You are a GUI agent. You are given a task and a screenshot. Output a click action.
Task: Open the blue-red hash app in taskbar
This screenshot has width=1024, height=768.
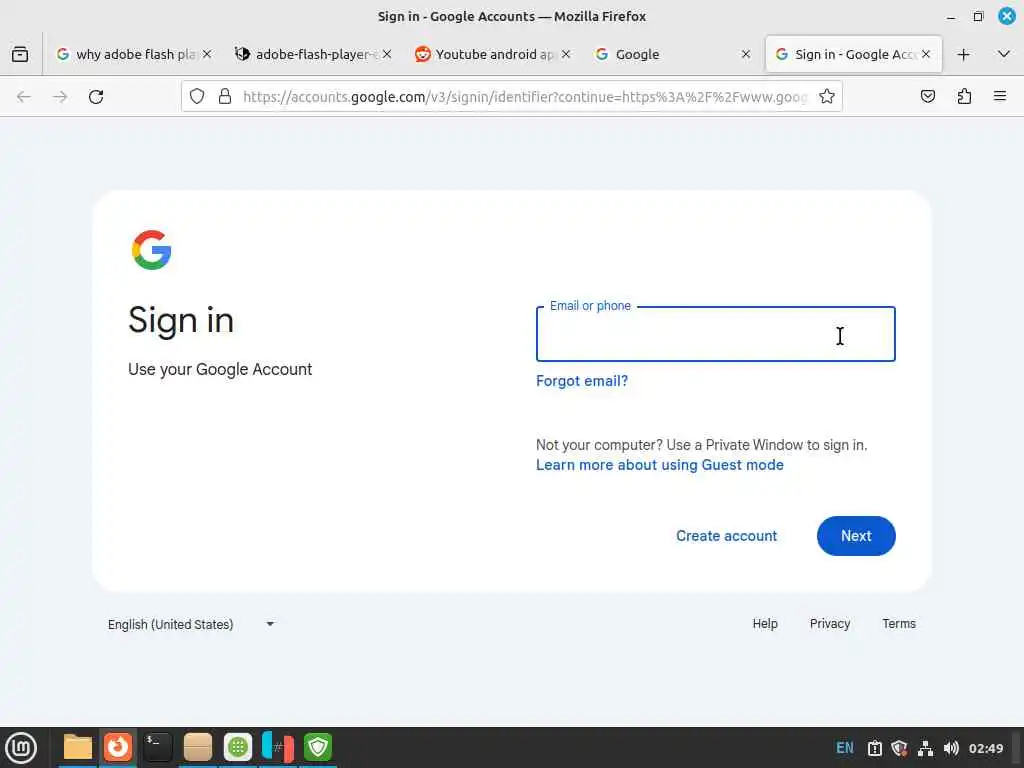278,747
